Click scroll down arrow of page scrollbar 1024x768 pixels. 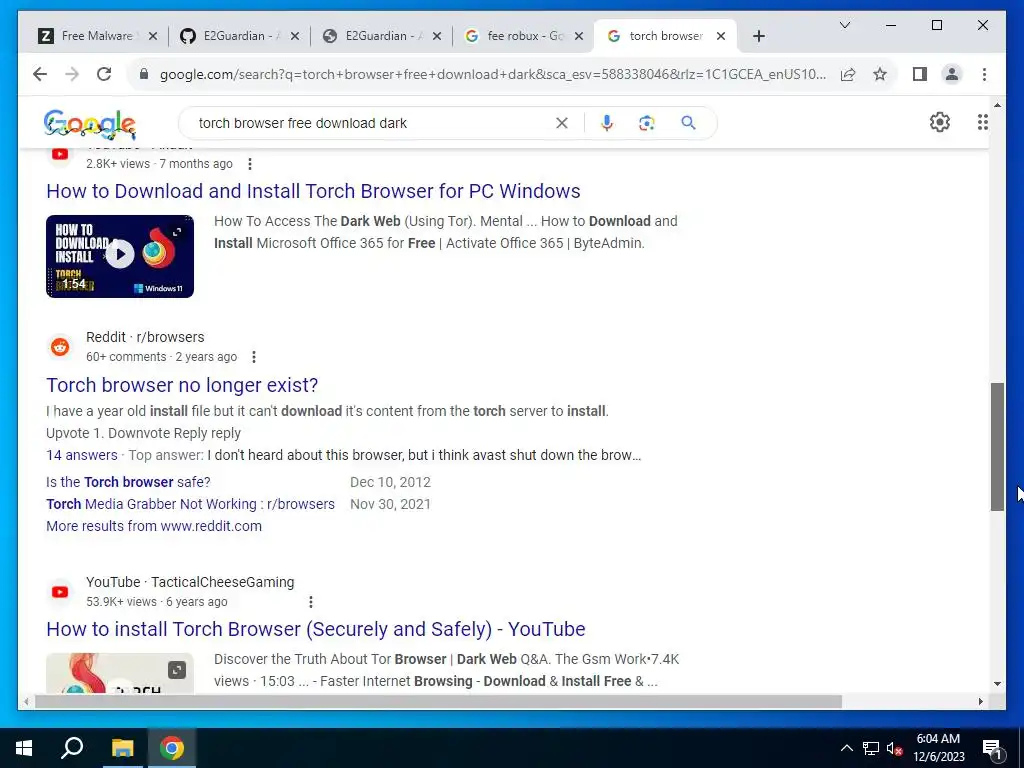coord(997,684)
